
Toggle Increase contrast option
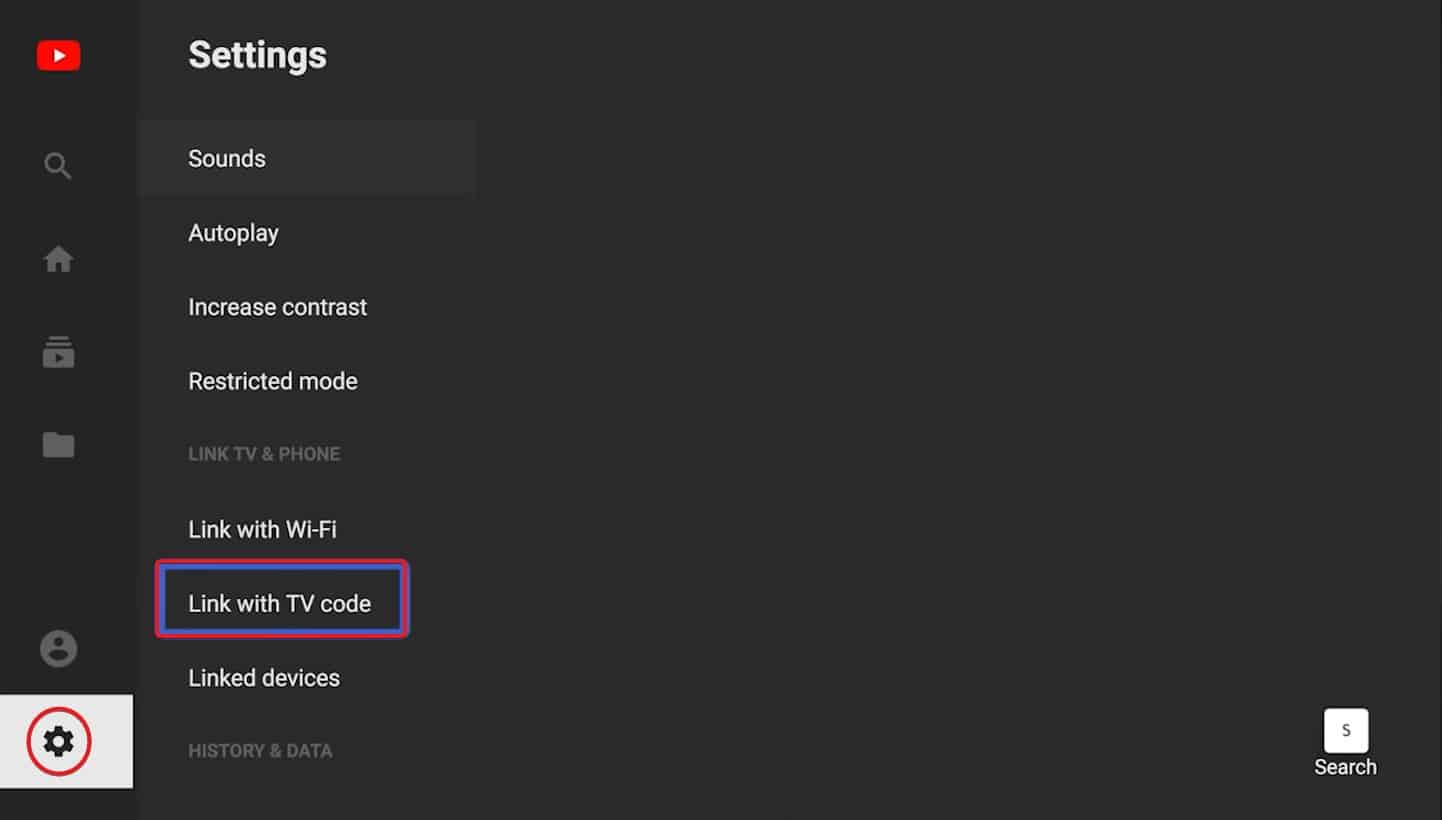point(277,307)
